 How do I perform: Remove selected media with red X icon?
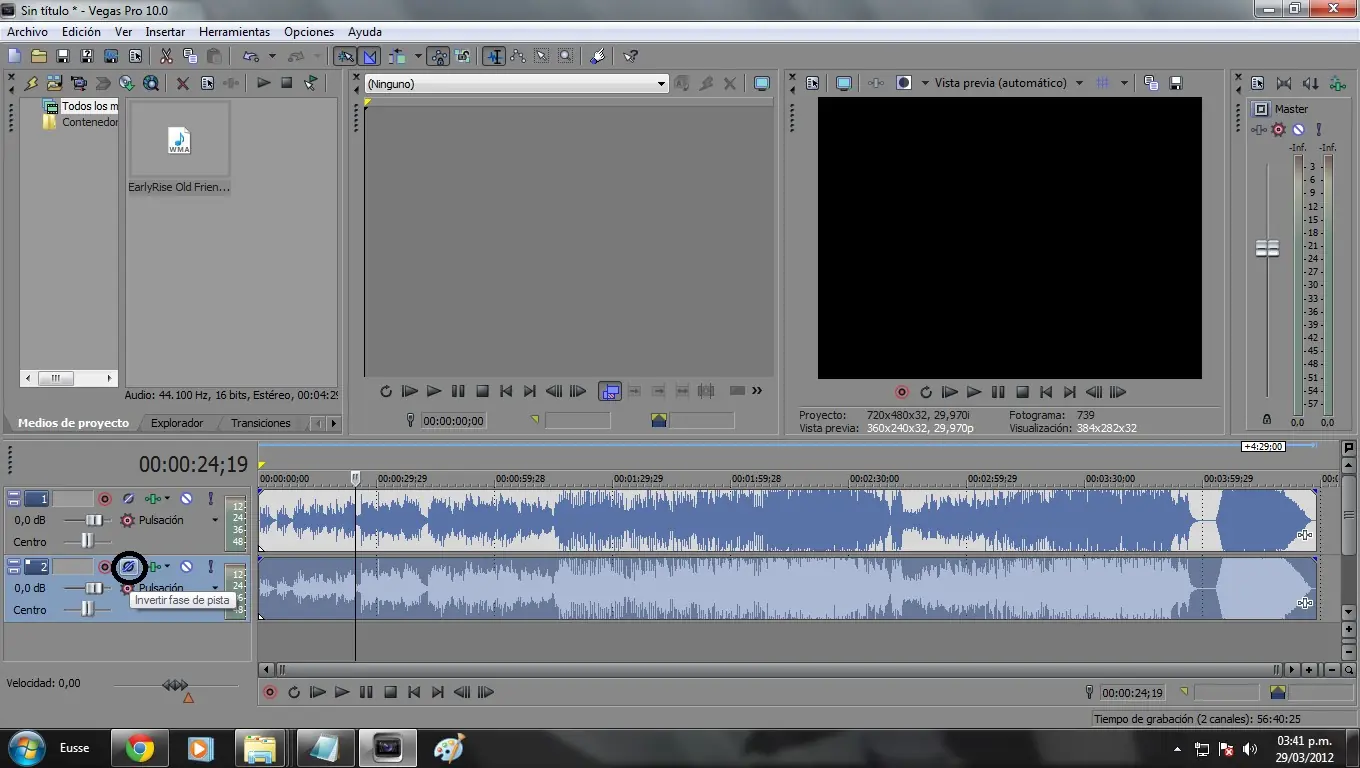[182, 83]
